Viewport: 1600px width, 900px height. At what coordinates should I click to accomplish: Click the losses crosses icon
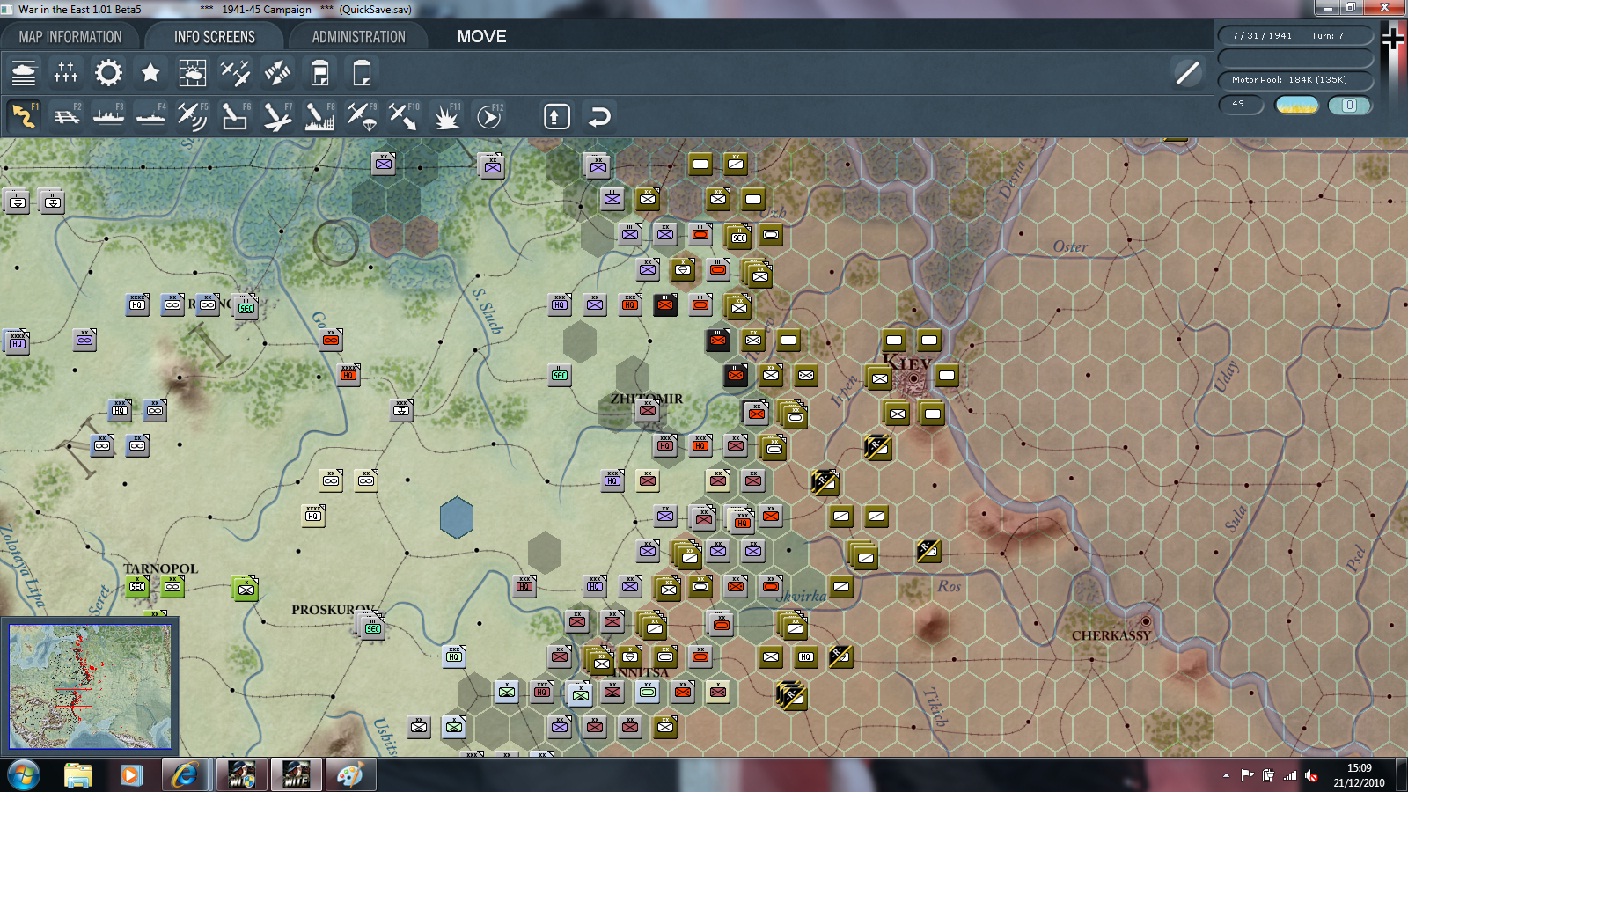coord(66,73)
